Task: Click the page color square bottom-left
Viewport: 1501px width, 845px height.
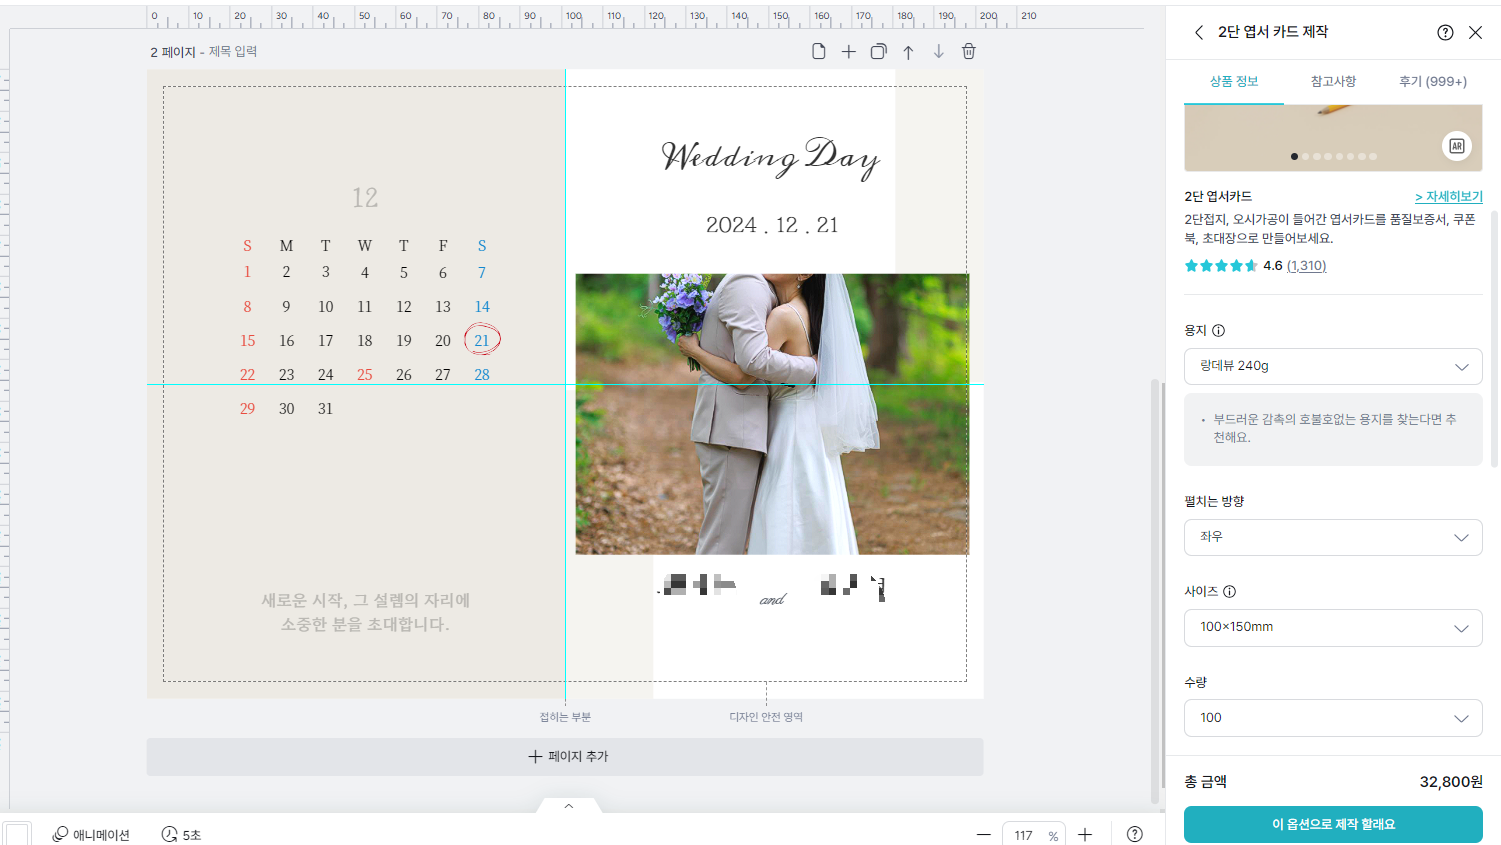Action: [x=17, y=834]
